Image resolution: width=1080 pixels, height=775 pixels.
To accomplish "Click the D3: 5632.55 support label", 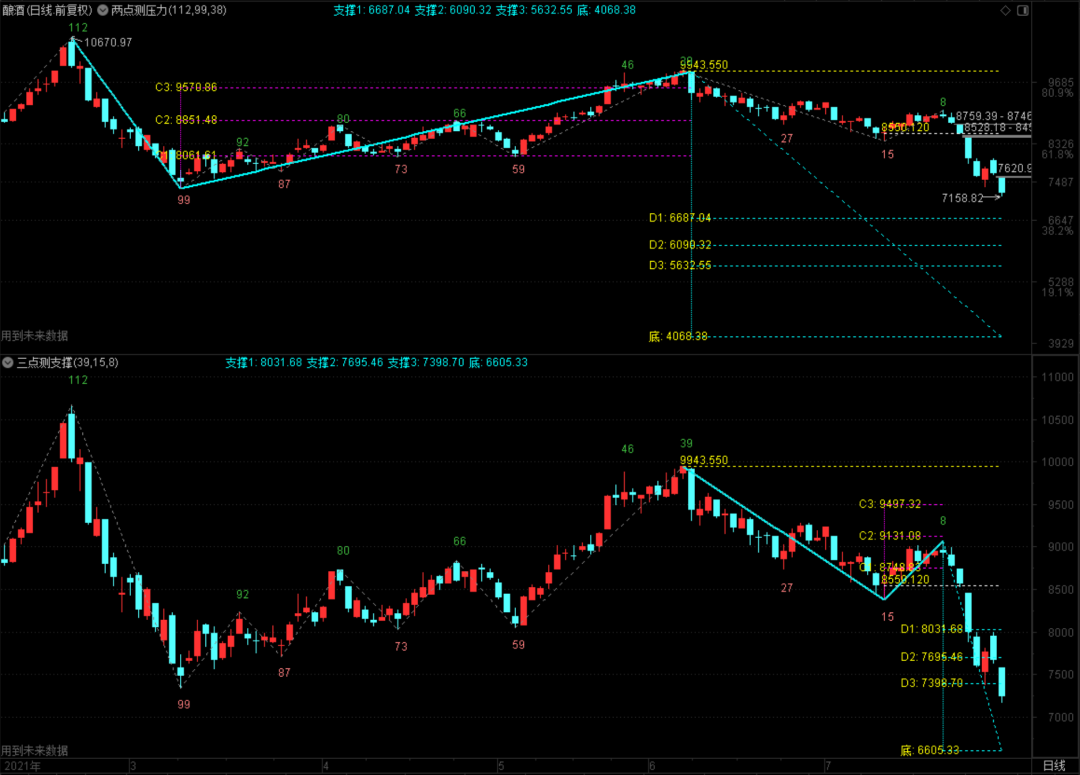I will (x=680, y=265).
